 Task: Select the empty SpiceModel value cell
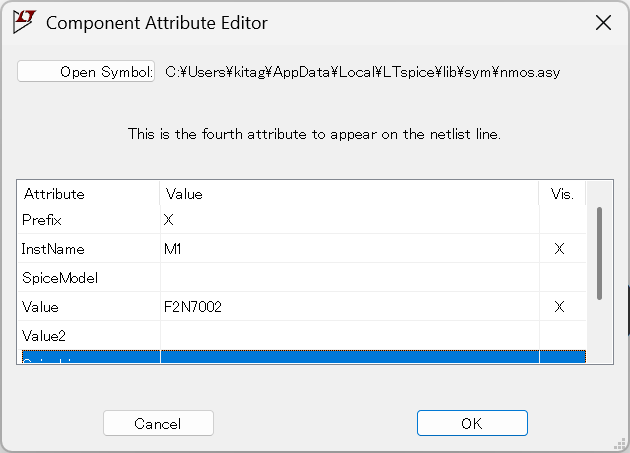pyautogui.click(x=350, y=277)
